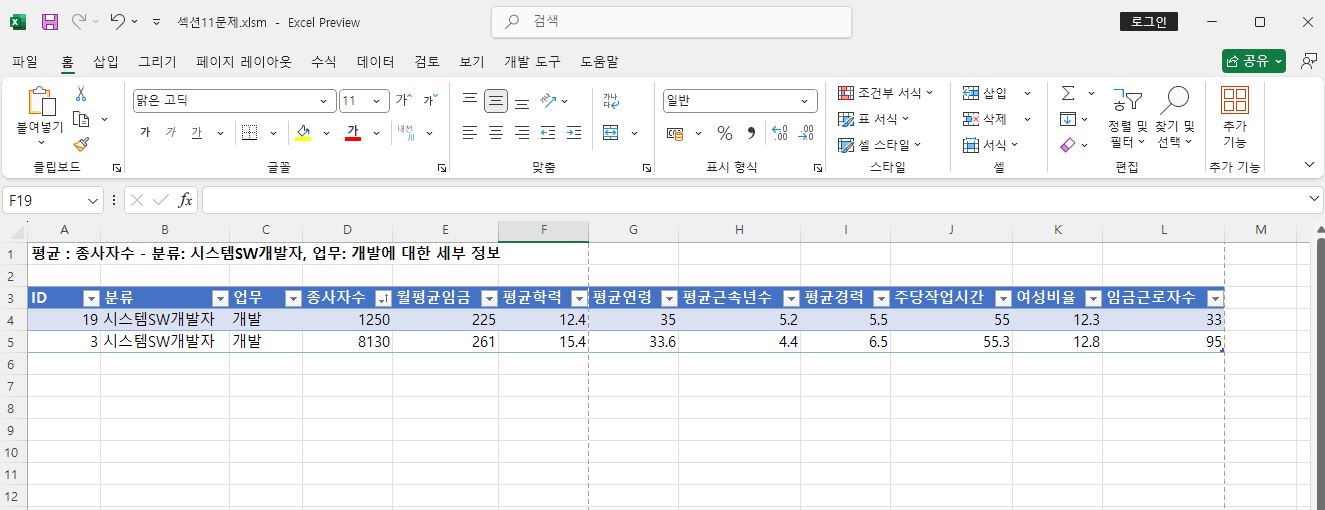Viewport: 1325px width, 510px height.
Task: Click the AutoSum sigma icon
Action: click(x=1067, y=93)
